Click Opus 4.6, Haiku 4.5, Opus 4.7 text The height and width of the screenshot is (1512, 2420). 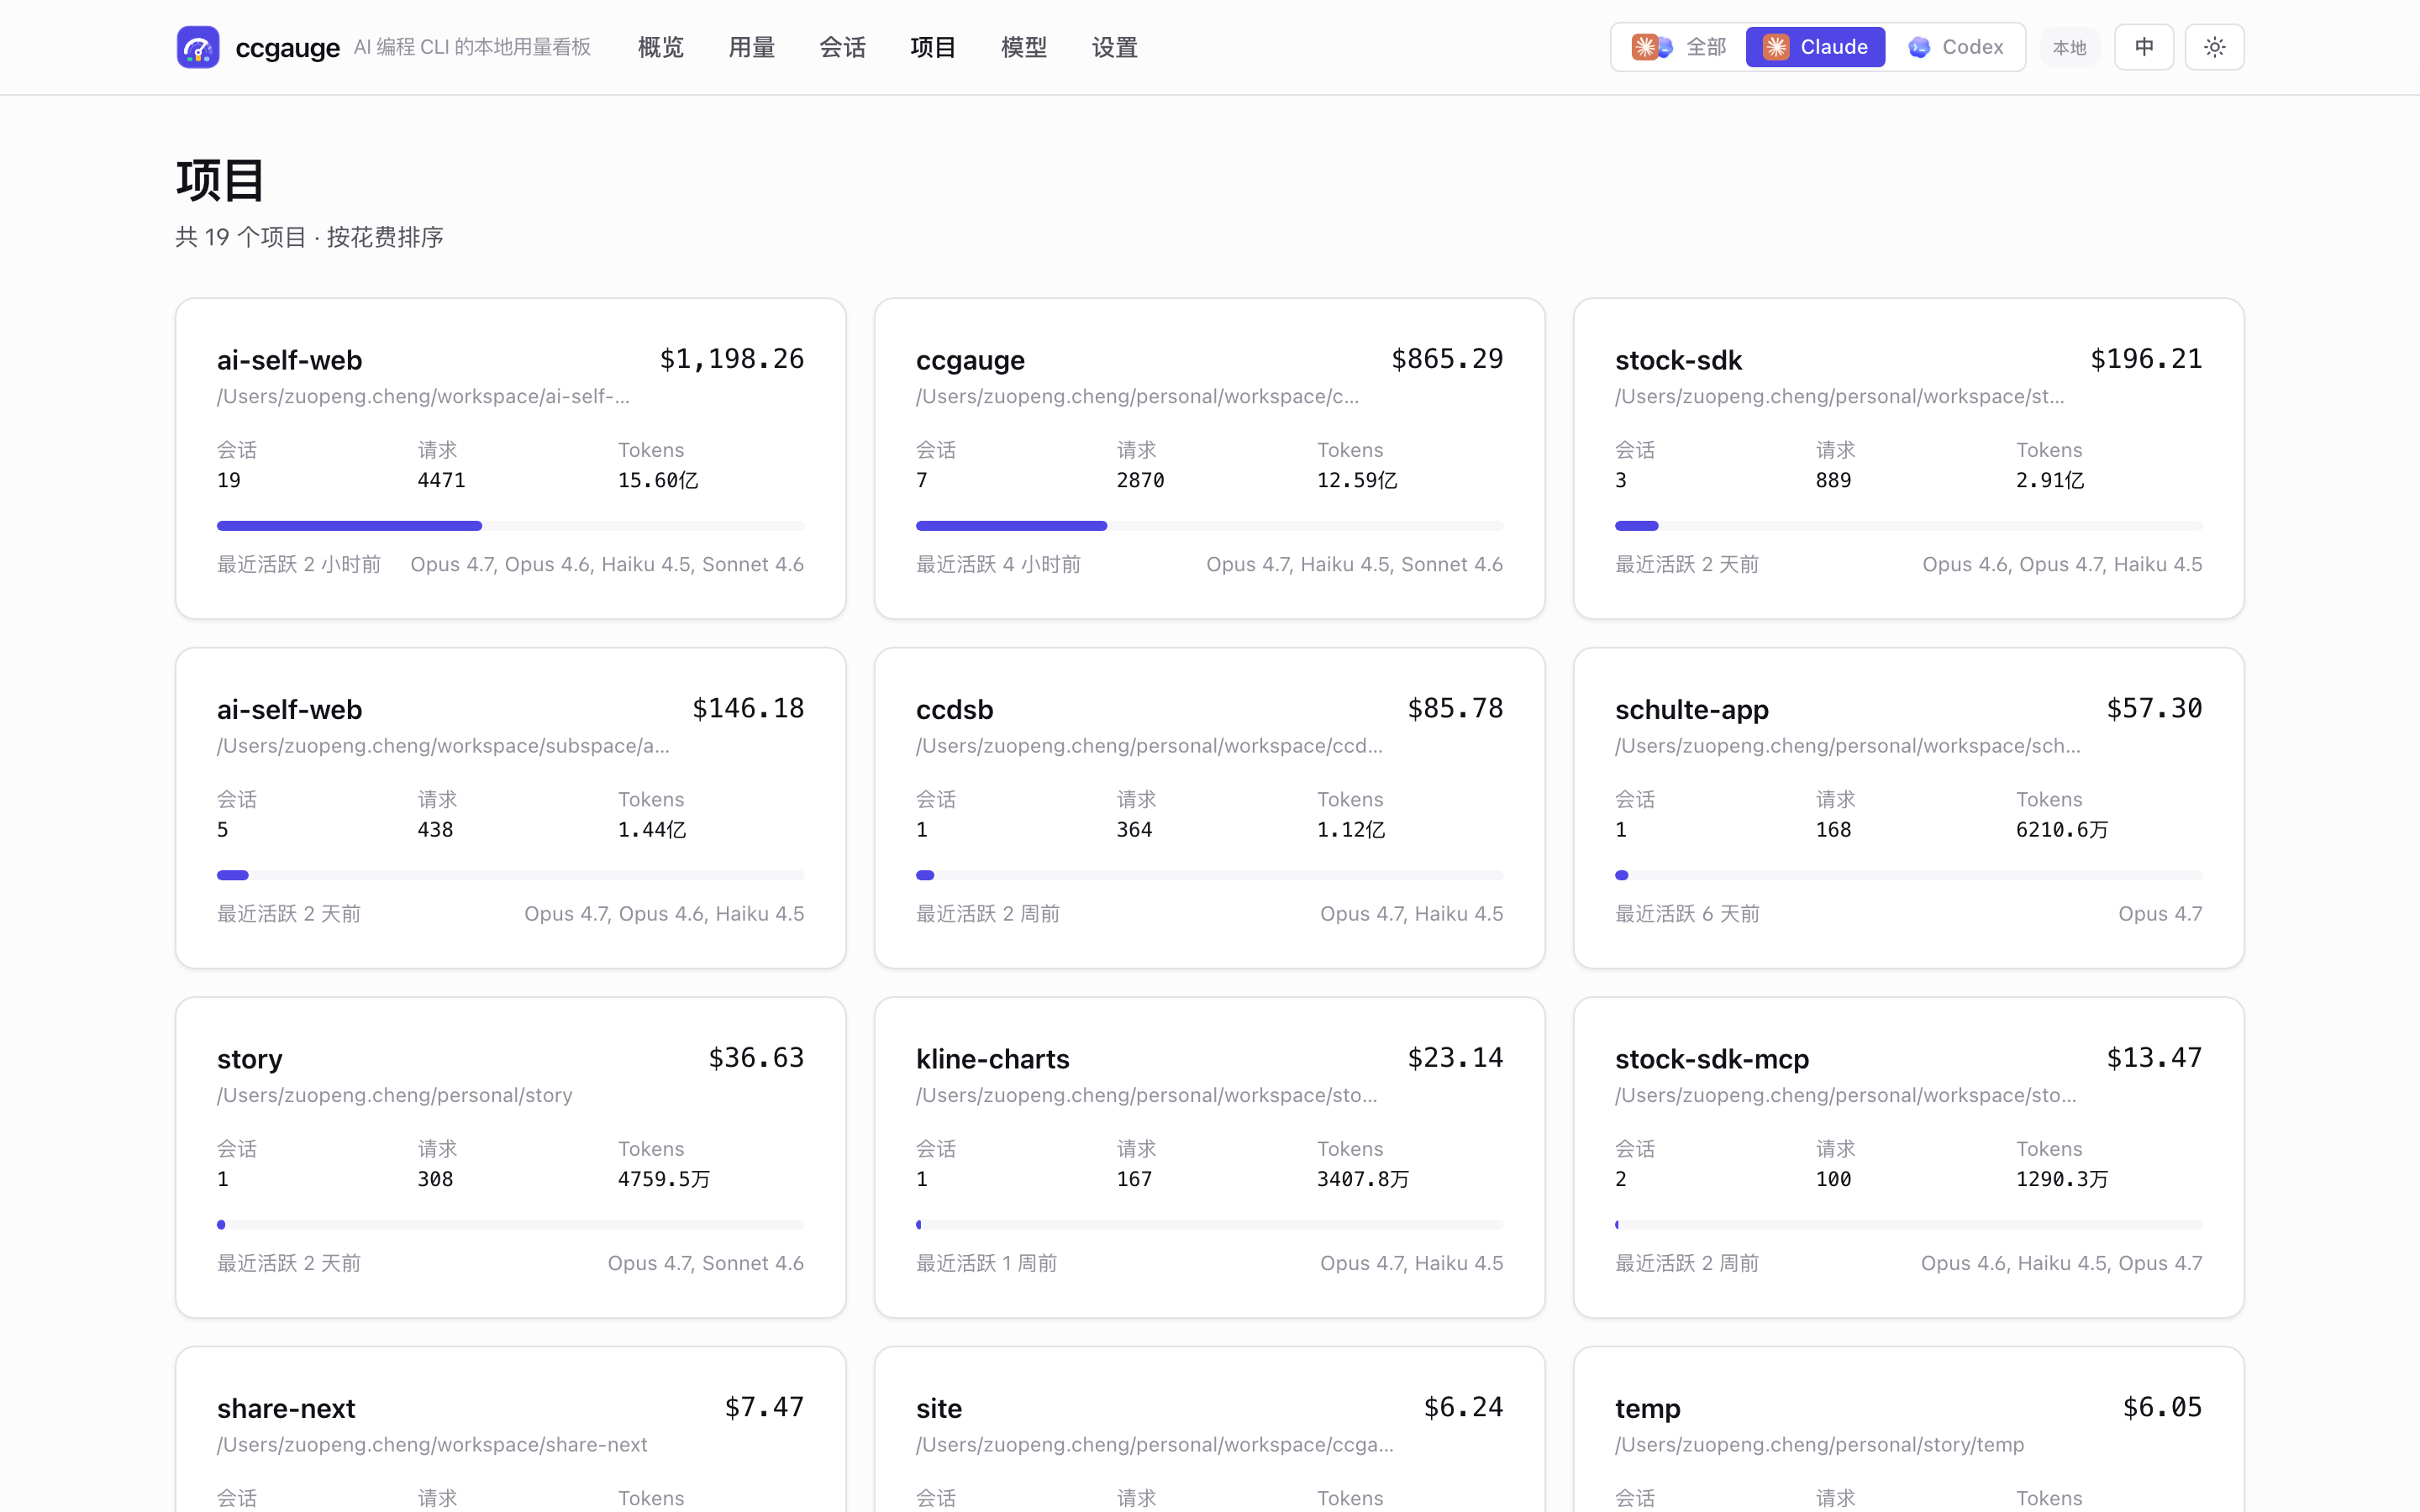coord(2061,1263)
